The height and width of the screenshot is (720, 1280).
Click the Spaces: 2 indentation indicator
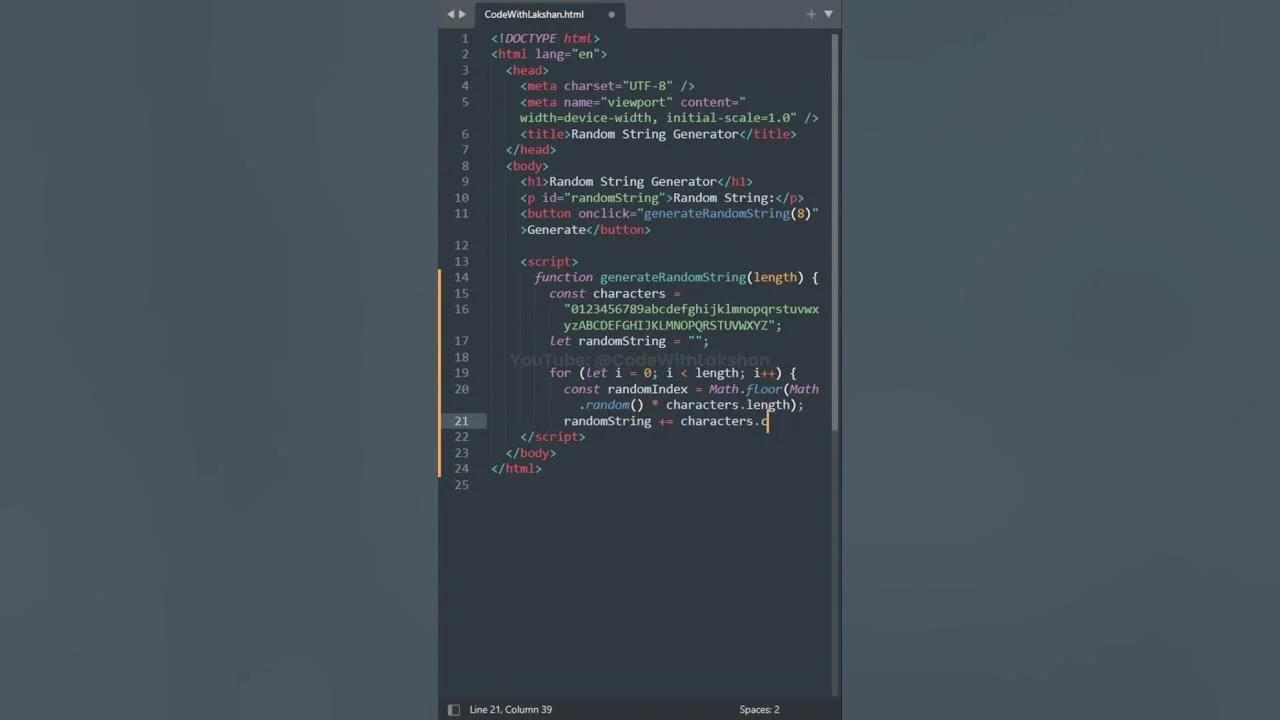tap(758, 709)
